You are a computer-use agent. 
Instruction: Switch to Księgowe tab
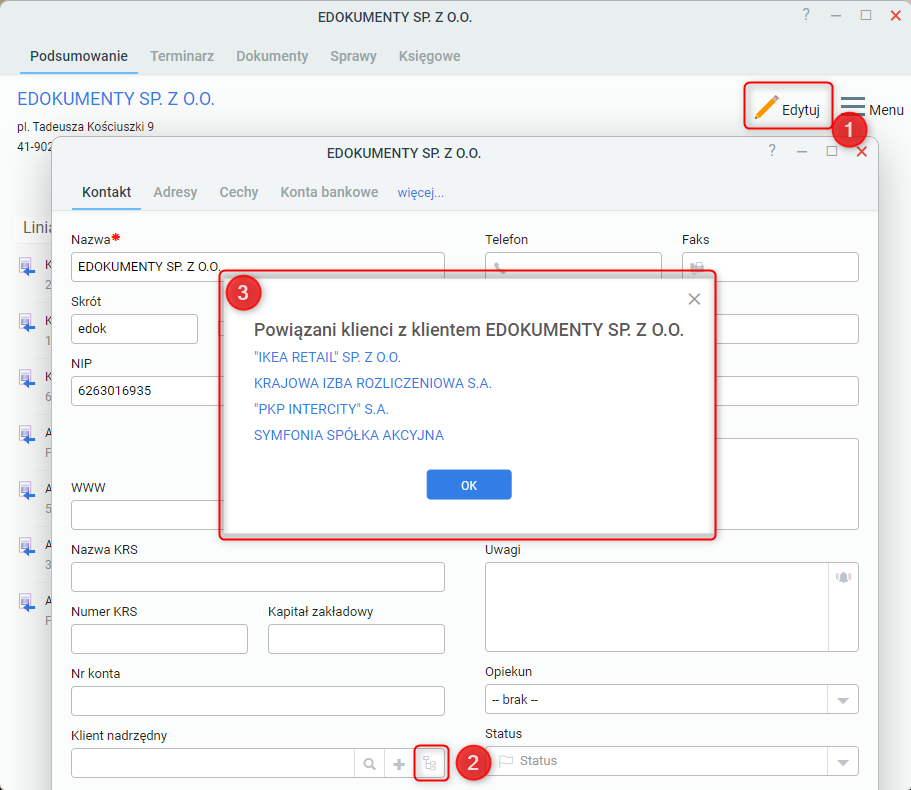(429, 56)
